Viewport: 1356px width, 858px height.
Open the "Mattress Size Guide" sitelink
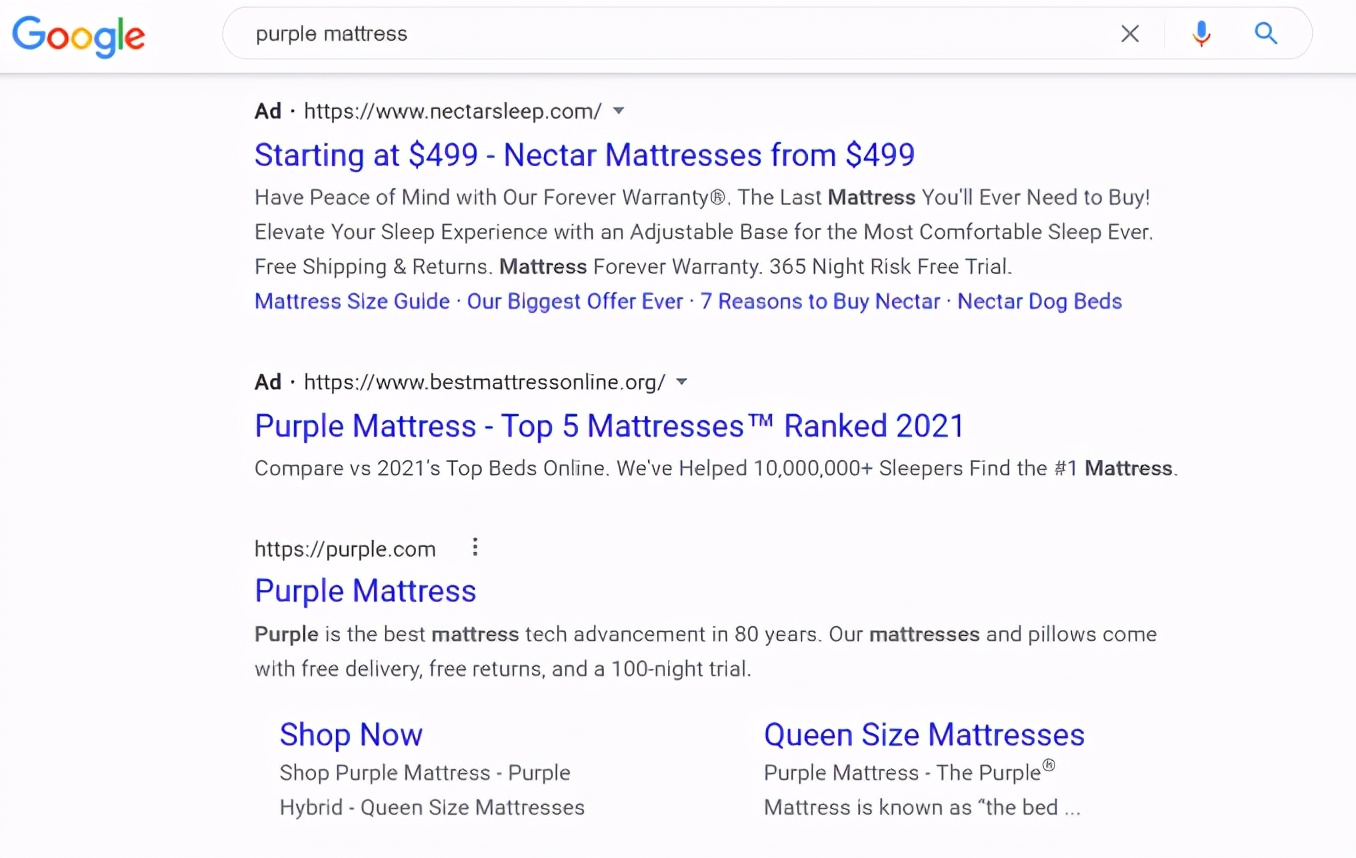(x=352, y=302)
